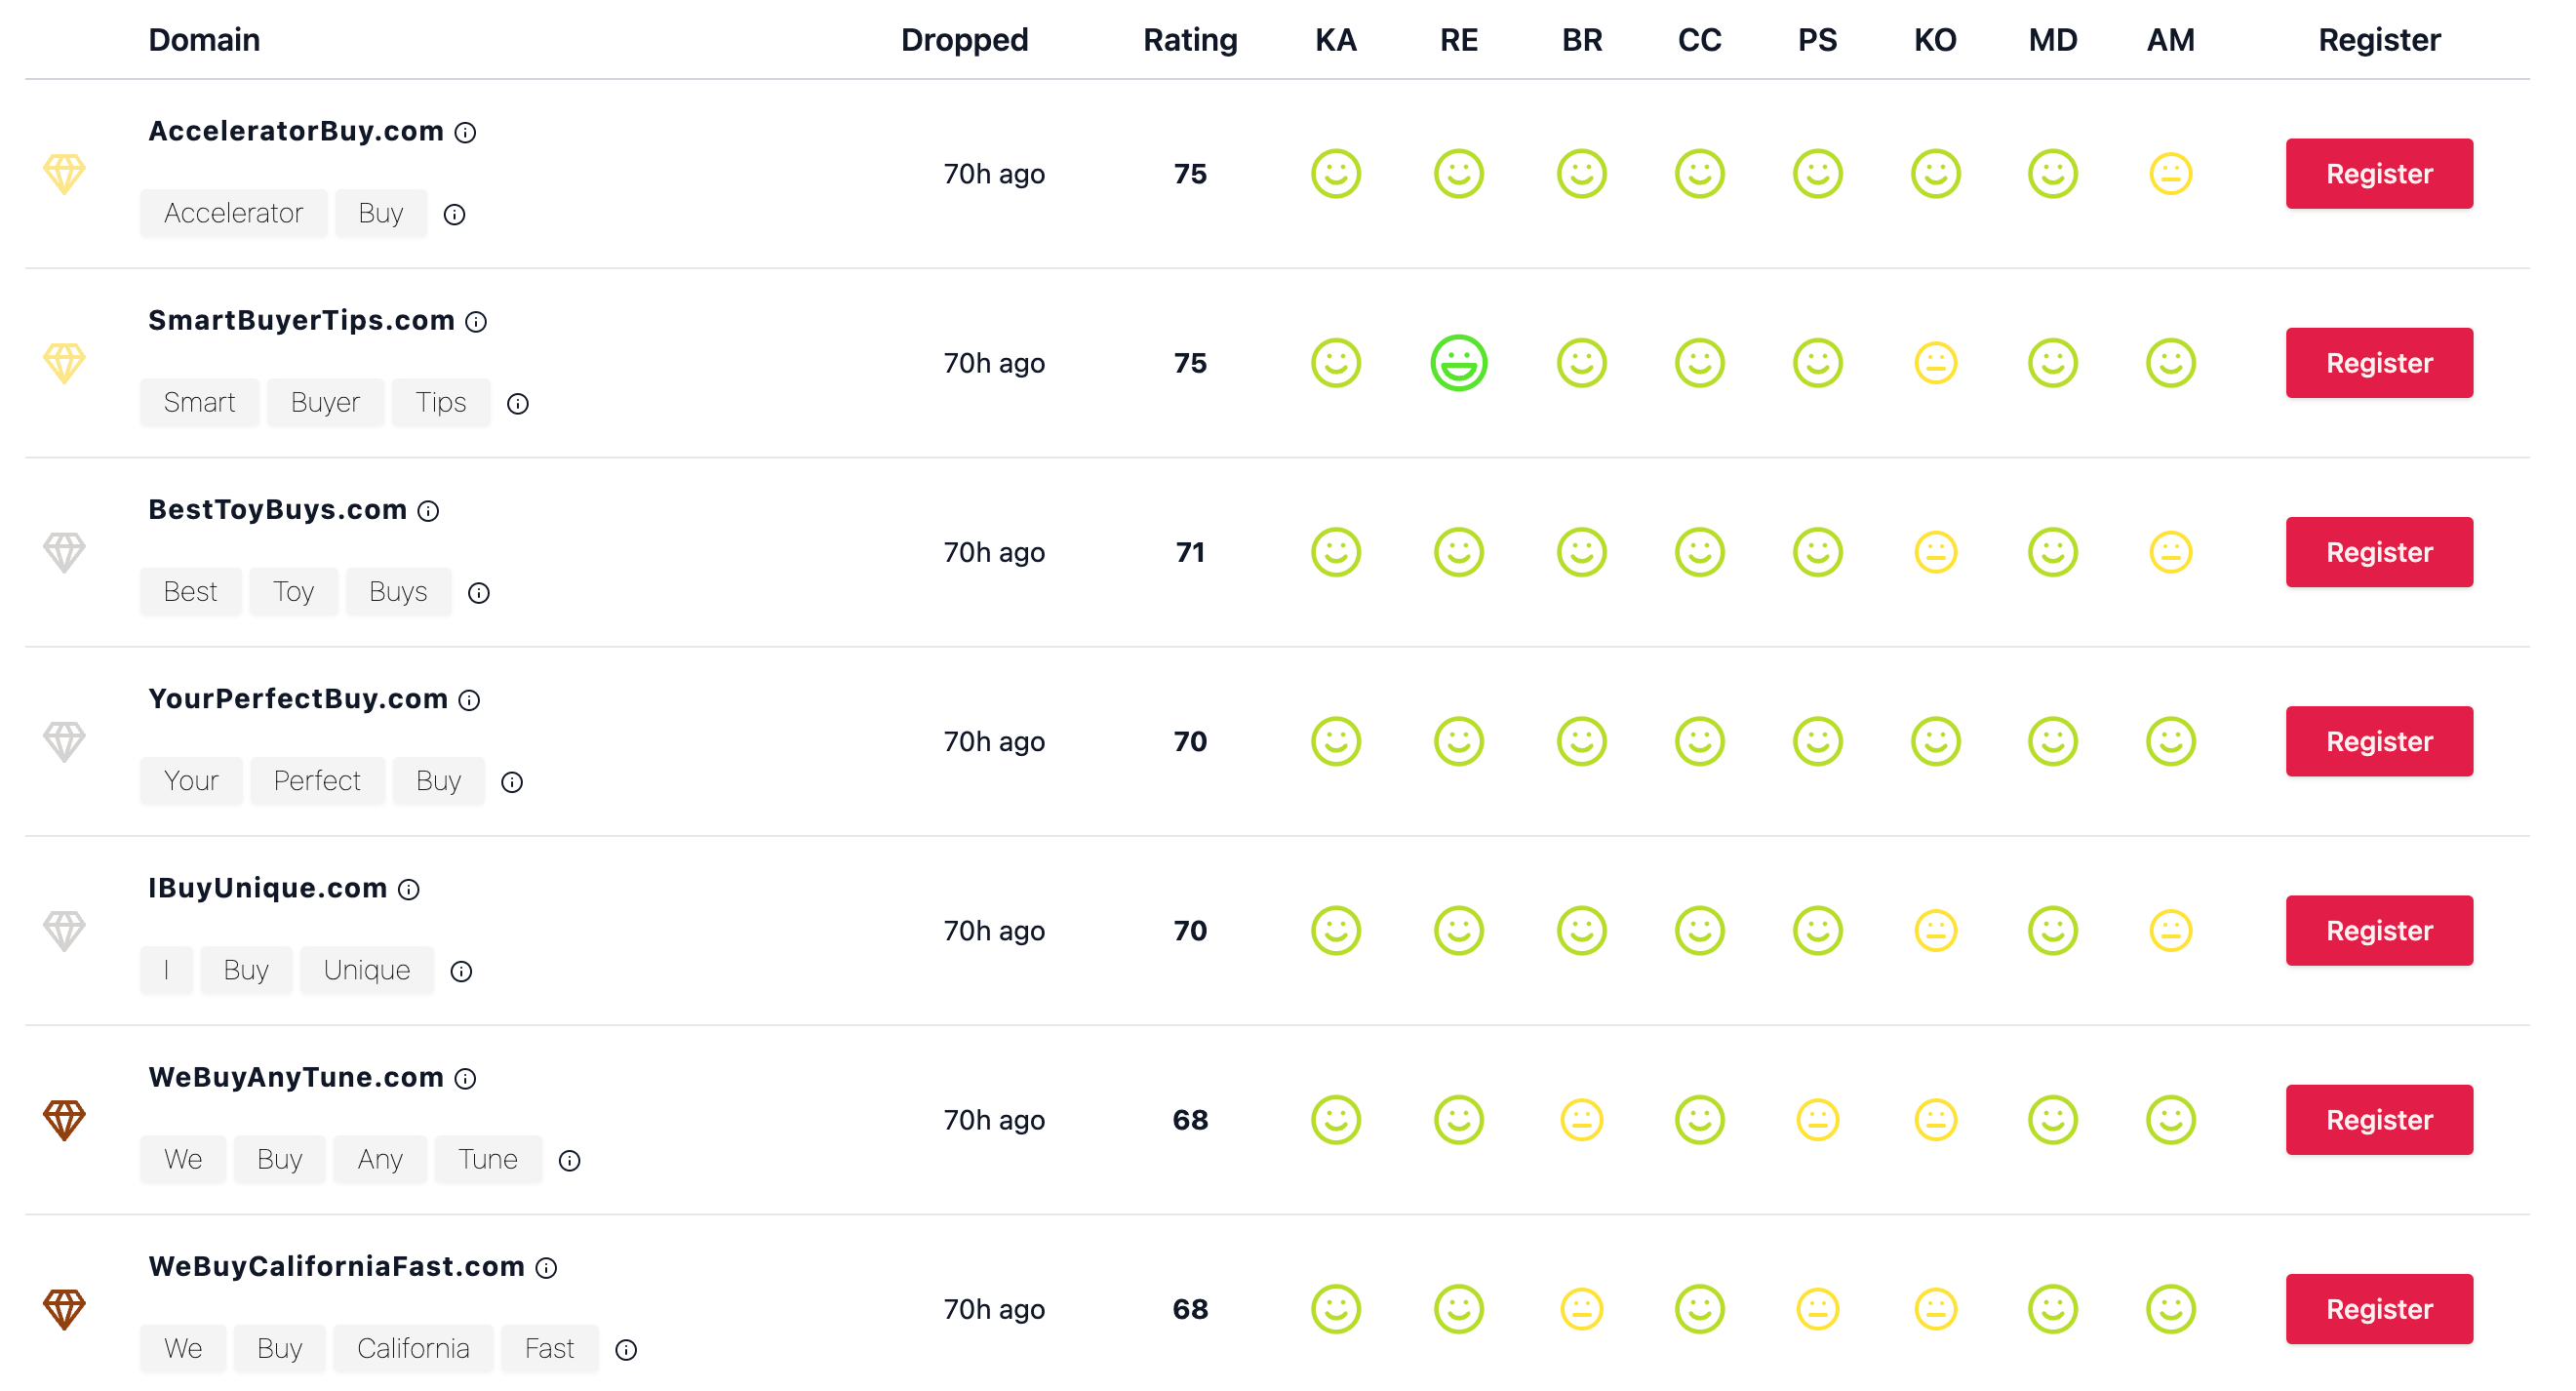Click info icon next to SmartBuyerTips.com title

(476, 322)
